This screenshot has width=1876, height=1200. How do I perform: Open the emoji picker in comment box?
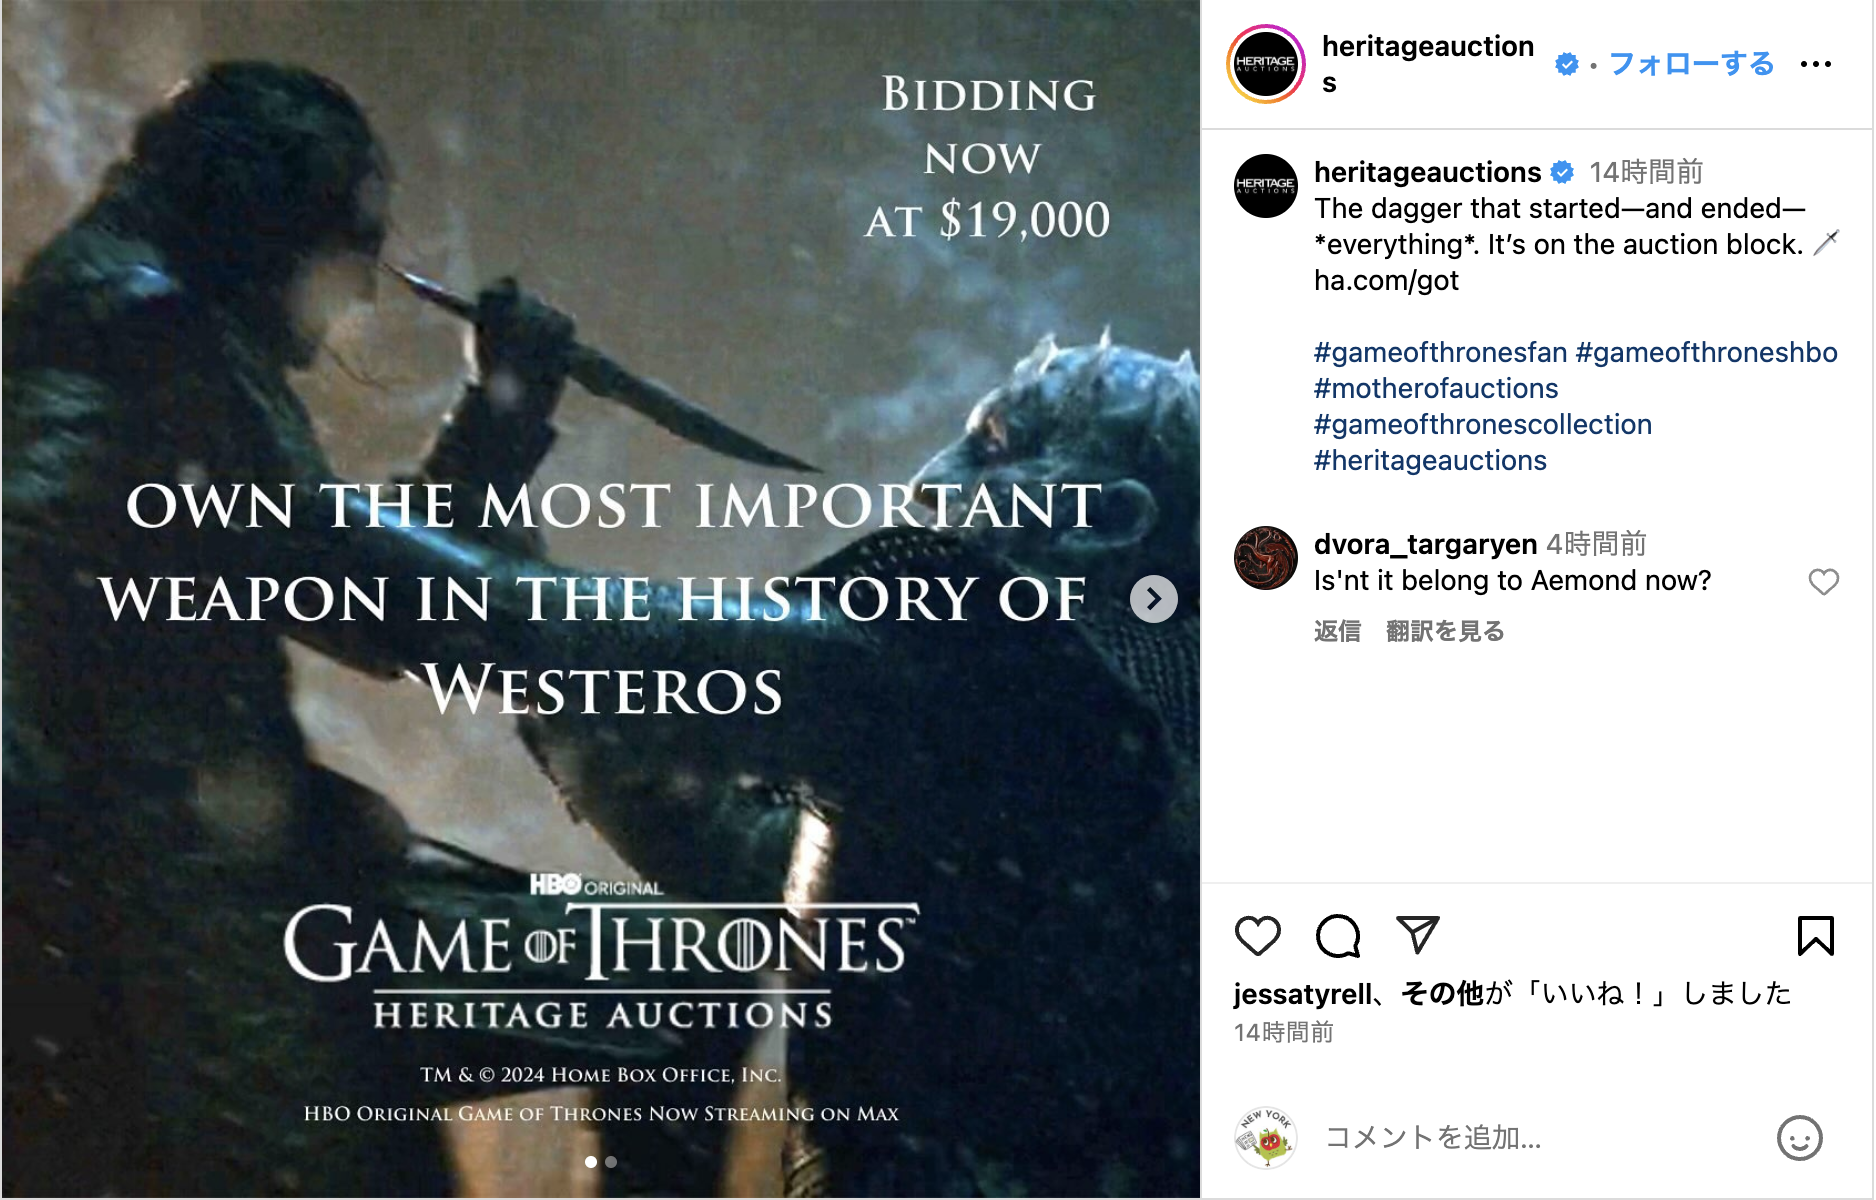point(1799,1138)
